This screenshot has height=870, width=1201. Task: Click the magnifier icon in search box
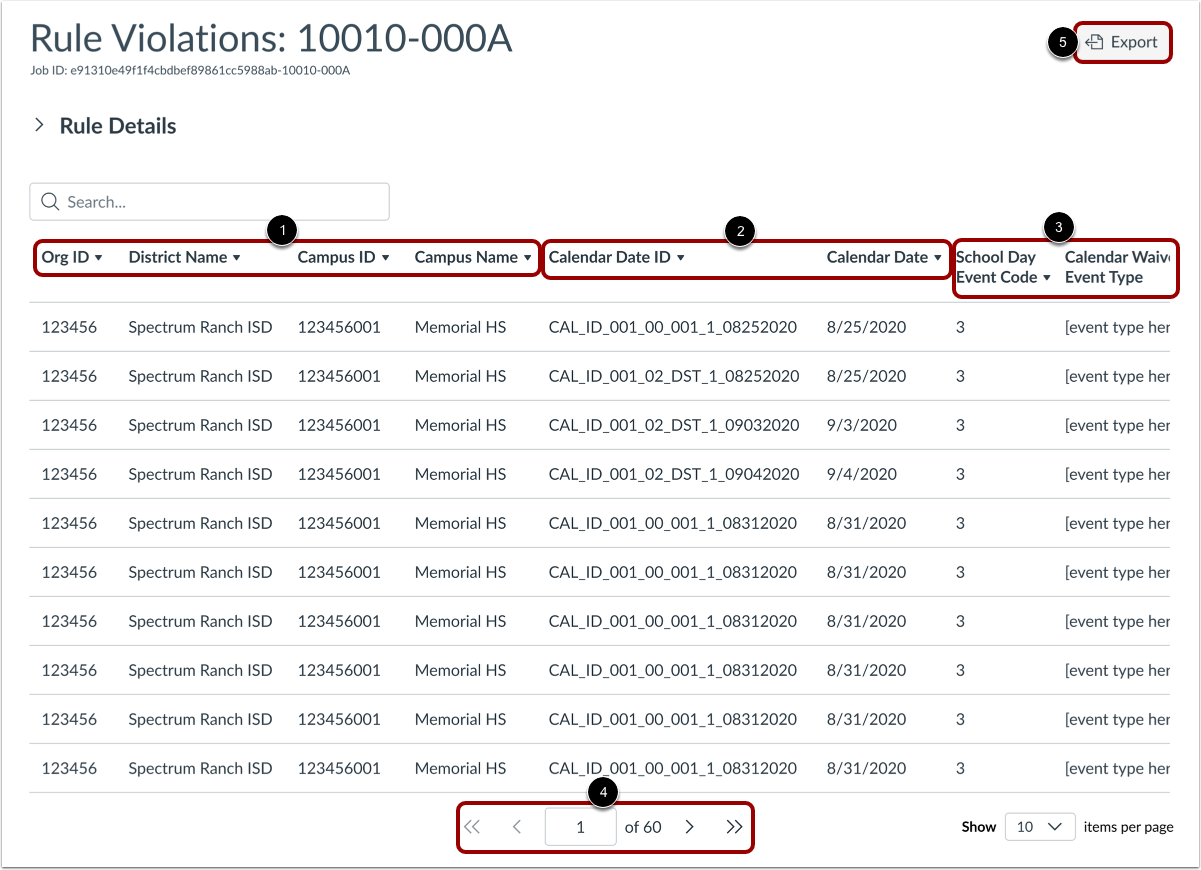[x=50, y=202]
